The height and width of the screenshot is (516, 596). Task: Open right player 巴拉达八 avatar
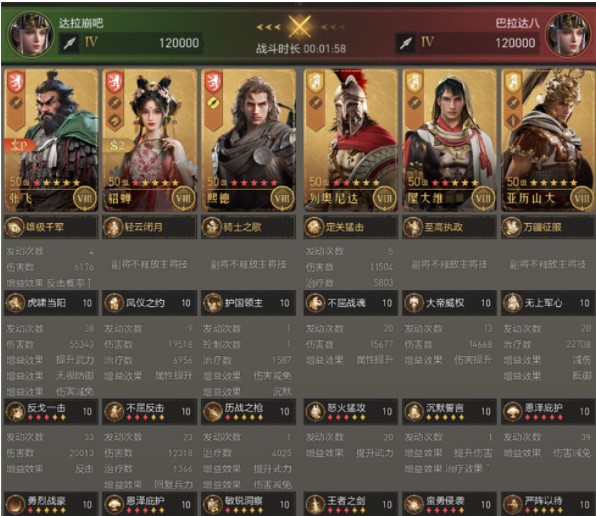568,34
